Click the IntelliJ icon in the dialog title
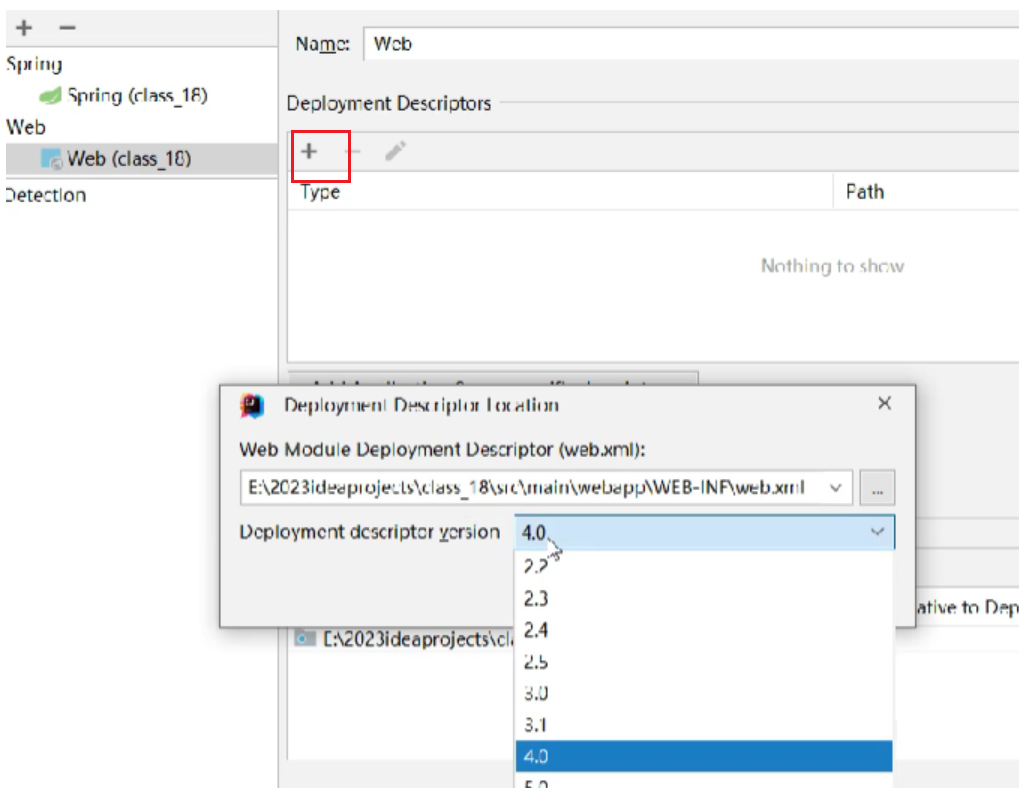This screenshot has width=1019, height=788. point(252,405)
